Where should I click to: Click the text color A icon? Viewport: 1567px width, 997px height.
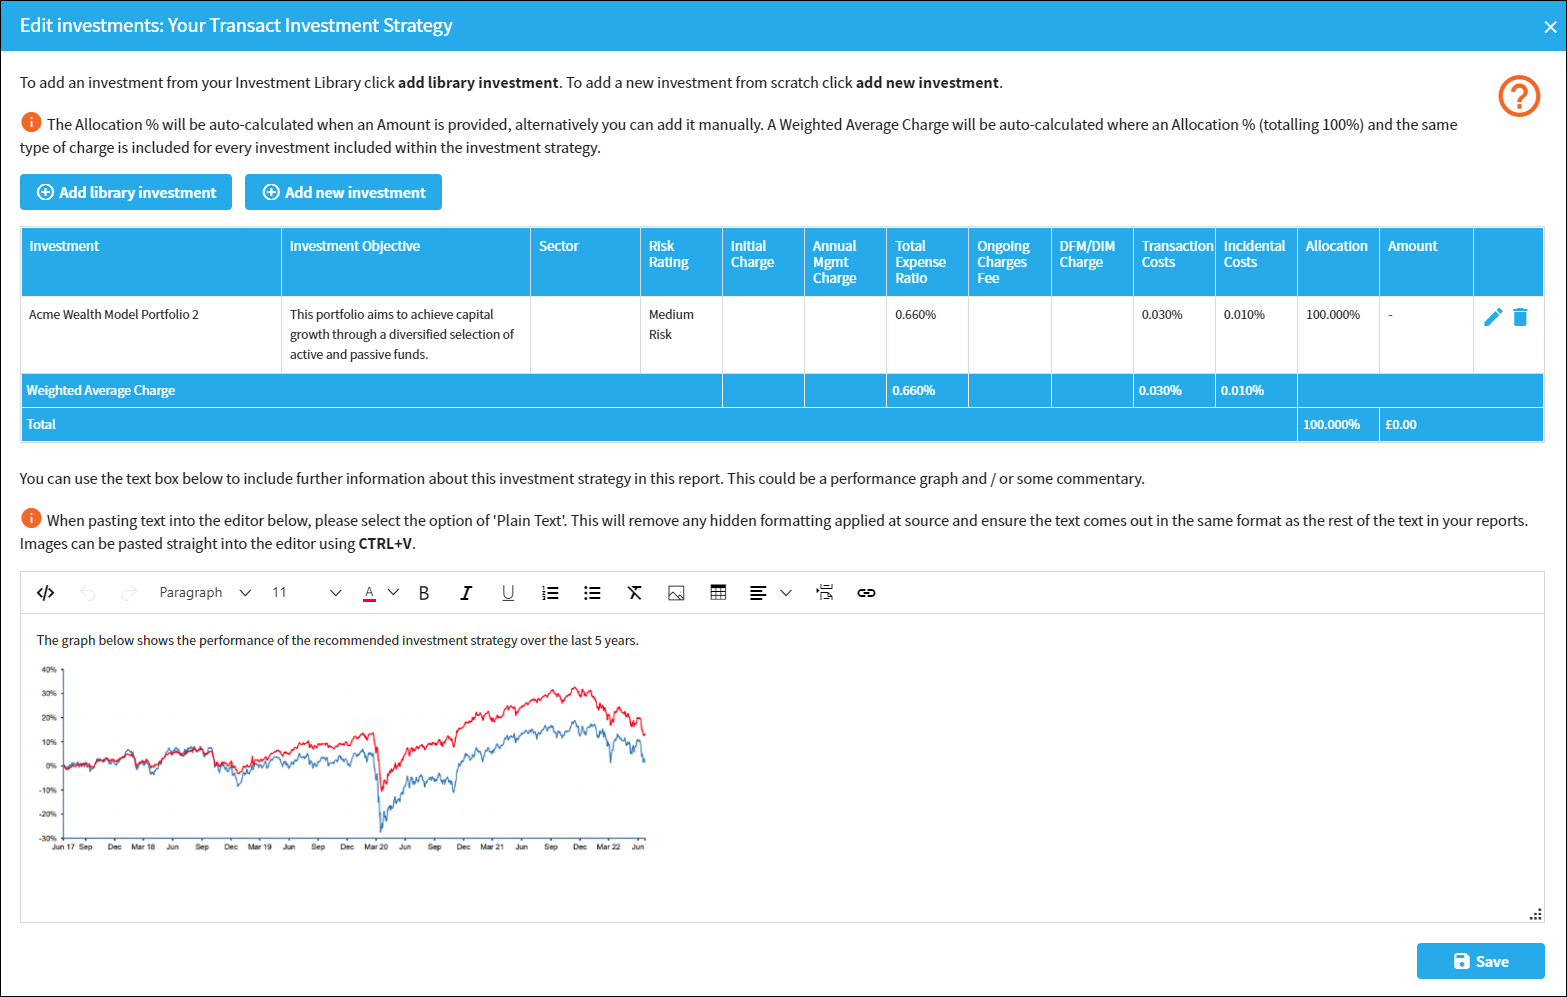(x=369, y=593)
